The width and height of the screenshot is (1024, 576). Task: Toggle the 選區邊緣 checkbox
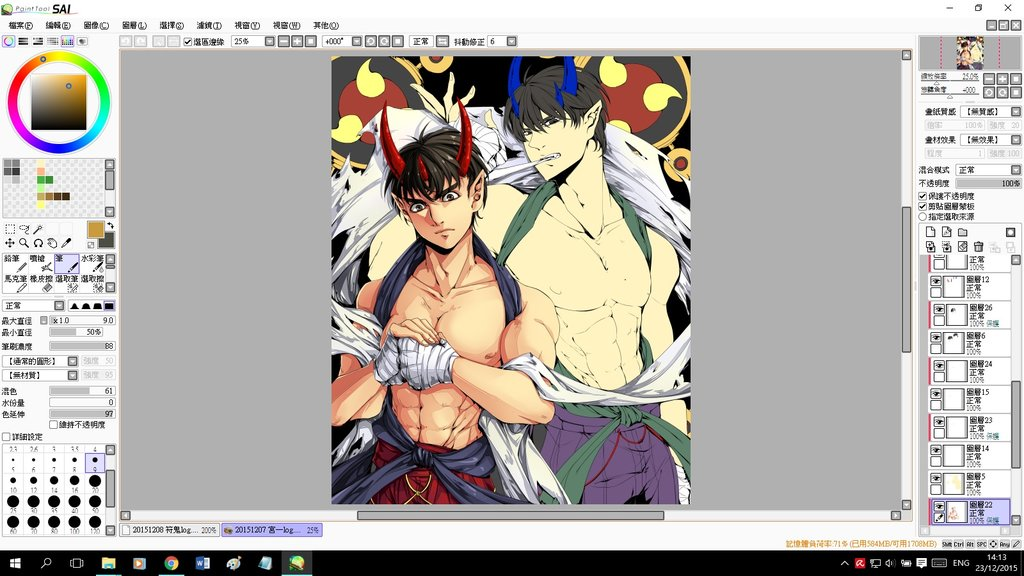[187, 42]
